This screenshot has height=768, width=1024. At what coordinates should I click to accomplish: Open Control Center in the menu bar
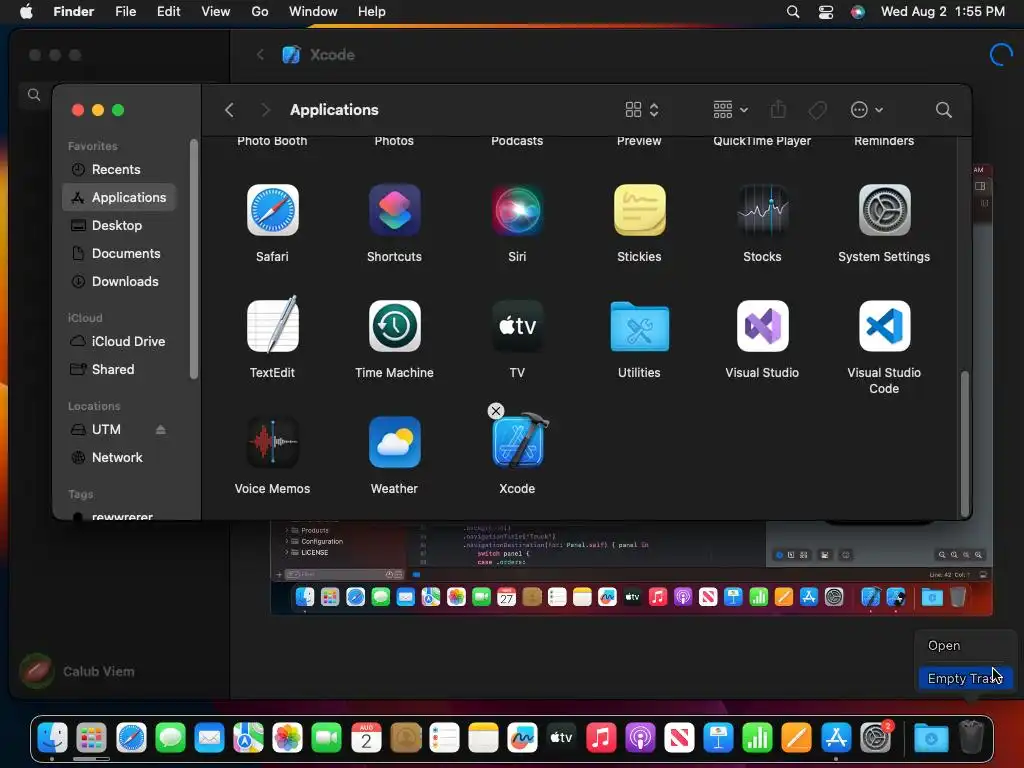tap(826, 12)
